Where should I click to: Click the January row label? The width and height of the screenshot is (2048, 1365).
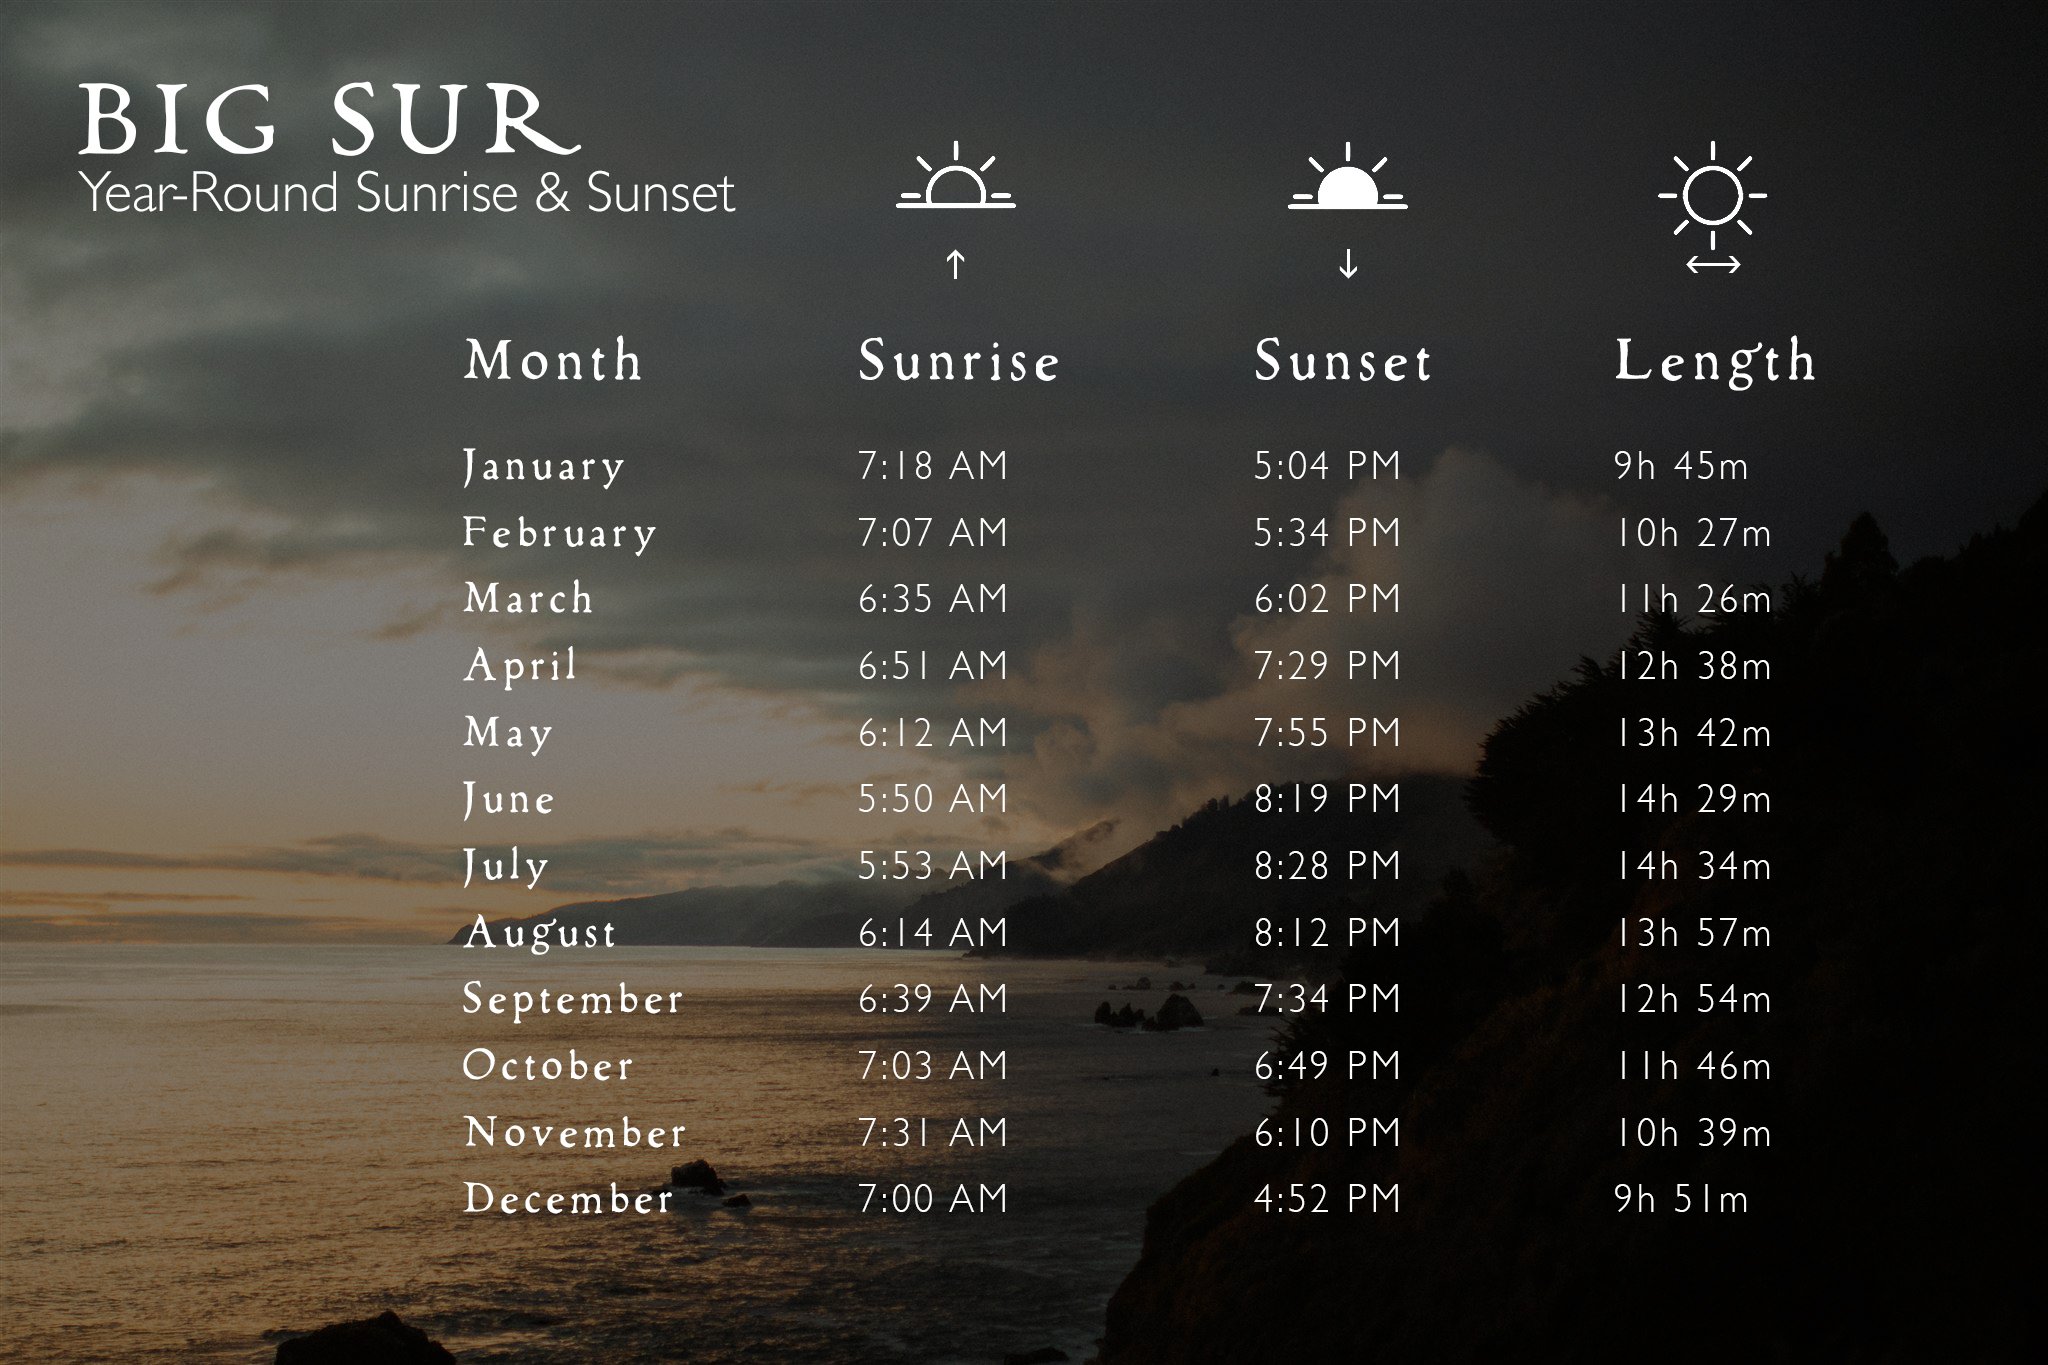click(x=543, y=466)
